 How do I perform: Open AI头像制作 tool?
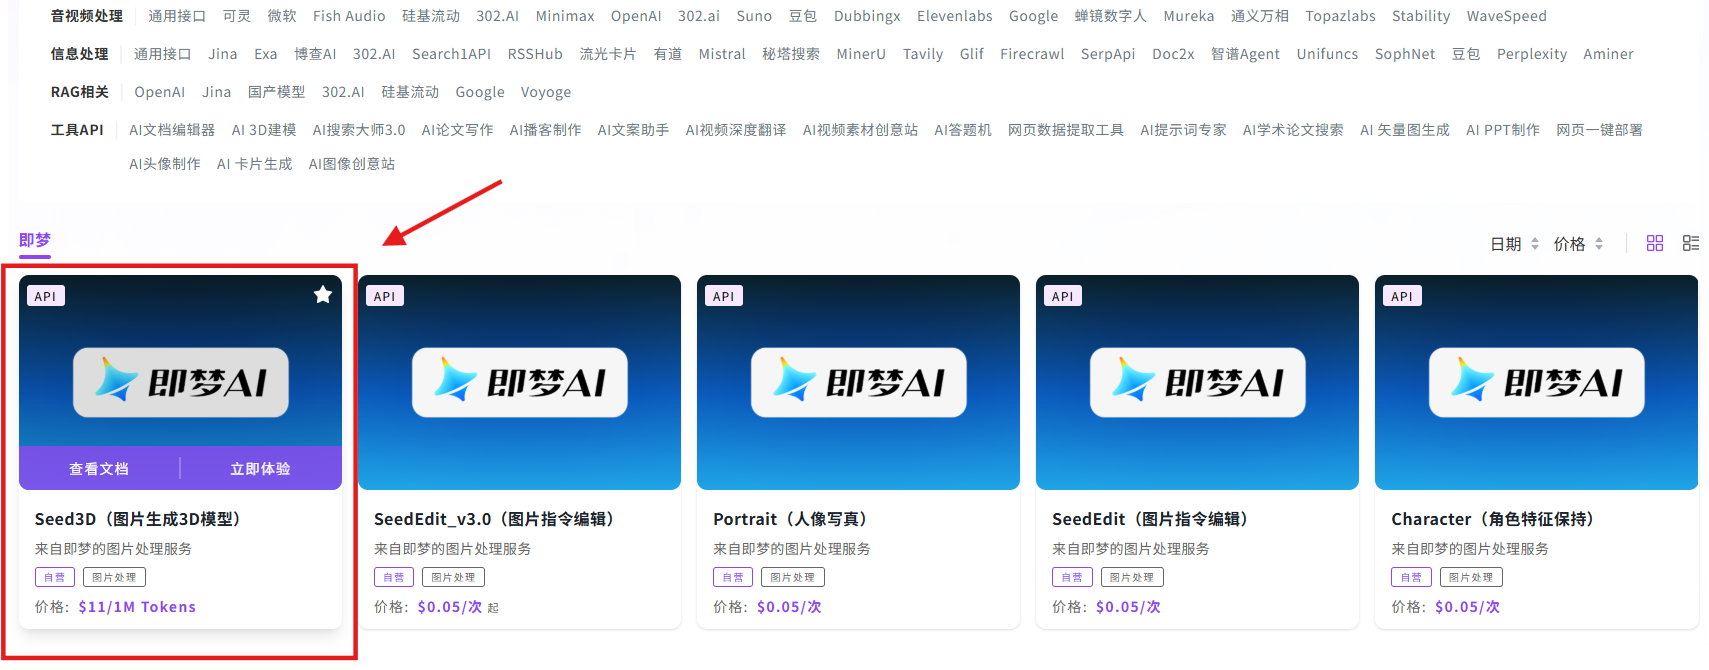(165, 164)
